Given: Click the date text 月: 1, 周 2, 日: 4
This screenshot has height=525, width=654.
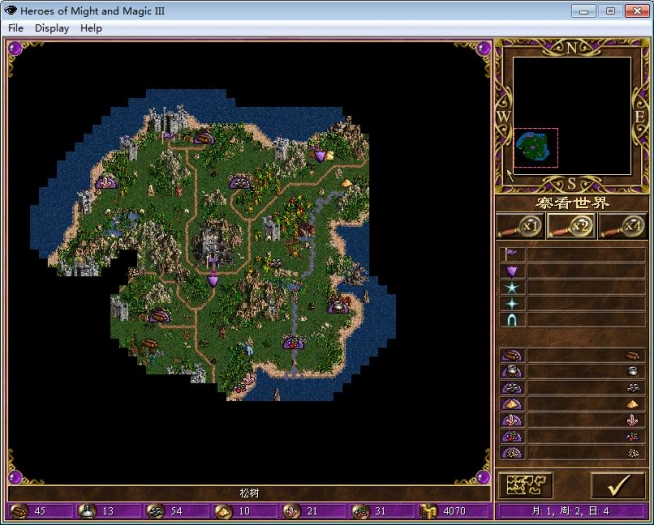Looking at the screenshot, I should tap(571, 510).
